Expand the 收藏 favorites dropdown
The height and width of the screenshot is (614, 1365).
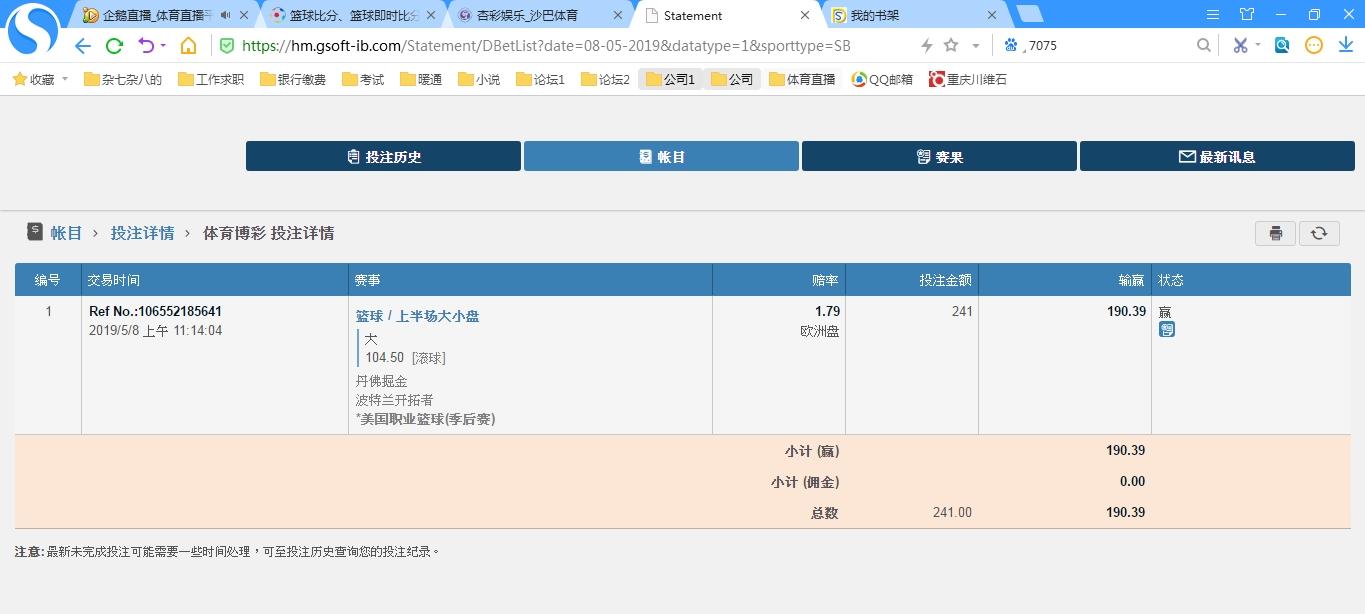click(x=65, y=79)
